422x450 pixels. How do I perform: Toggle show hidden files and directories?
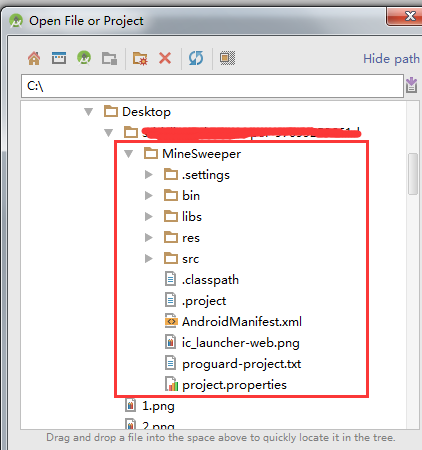(227, 58)
